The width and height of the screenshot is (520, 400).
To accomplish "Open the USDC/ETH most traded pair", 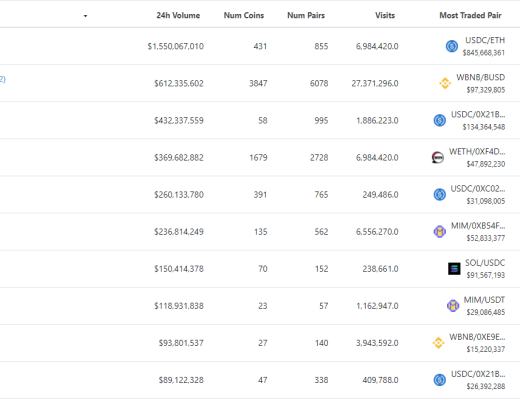I will tap(485, 40).
